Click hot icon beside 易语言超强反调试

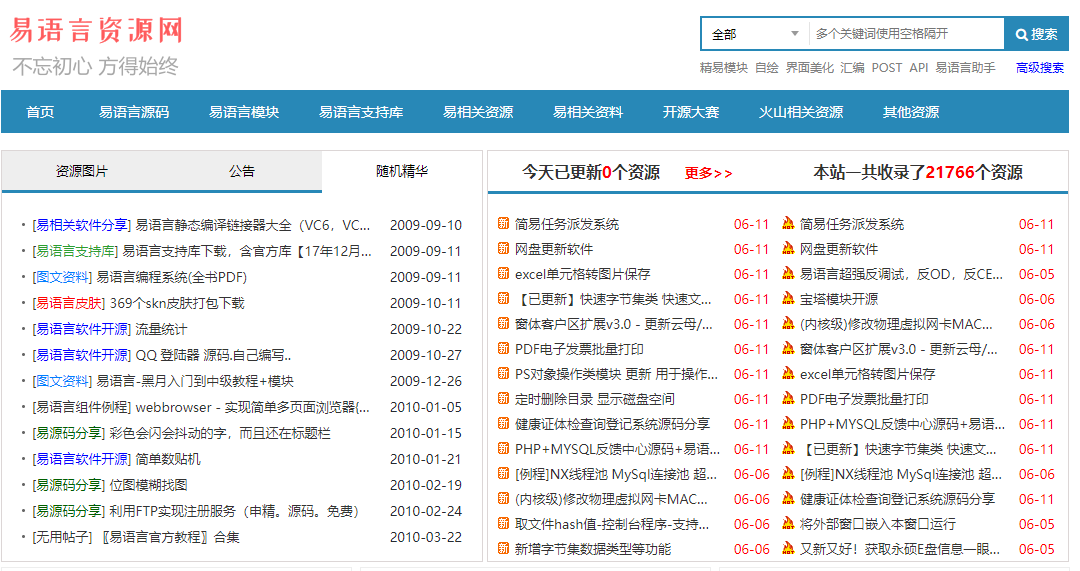pos(789,273)
